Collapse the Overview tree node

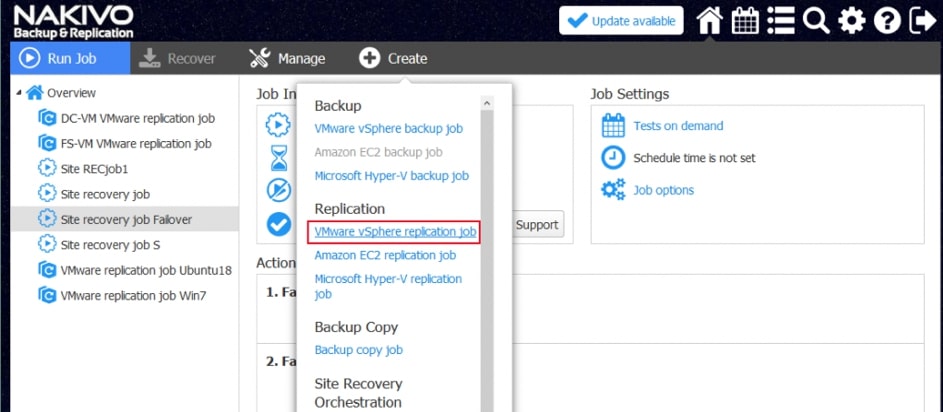(x=19, y=93)
